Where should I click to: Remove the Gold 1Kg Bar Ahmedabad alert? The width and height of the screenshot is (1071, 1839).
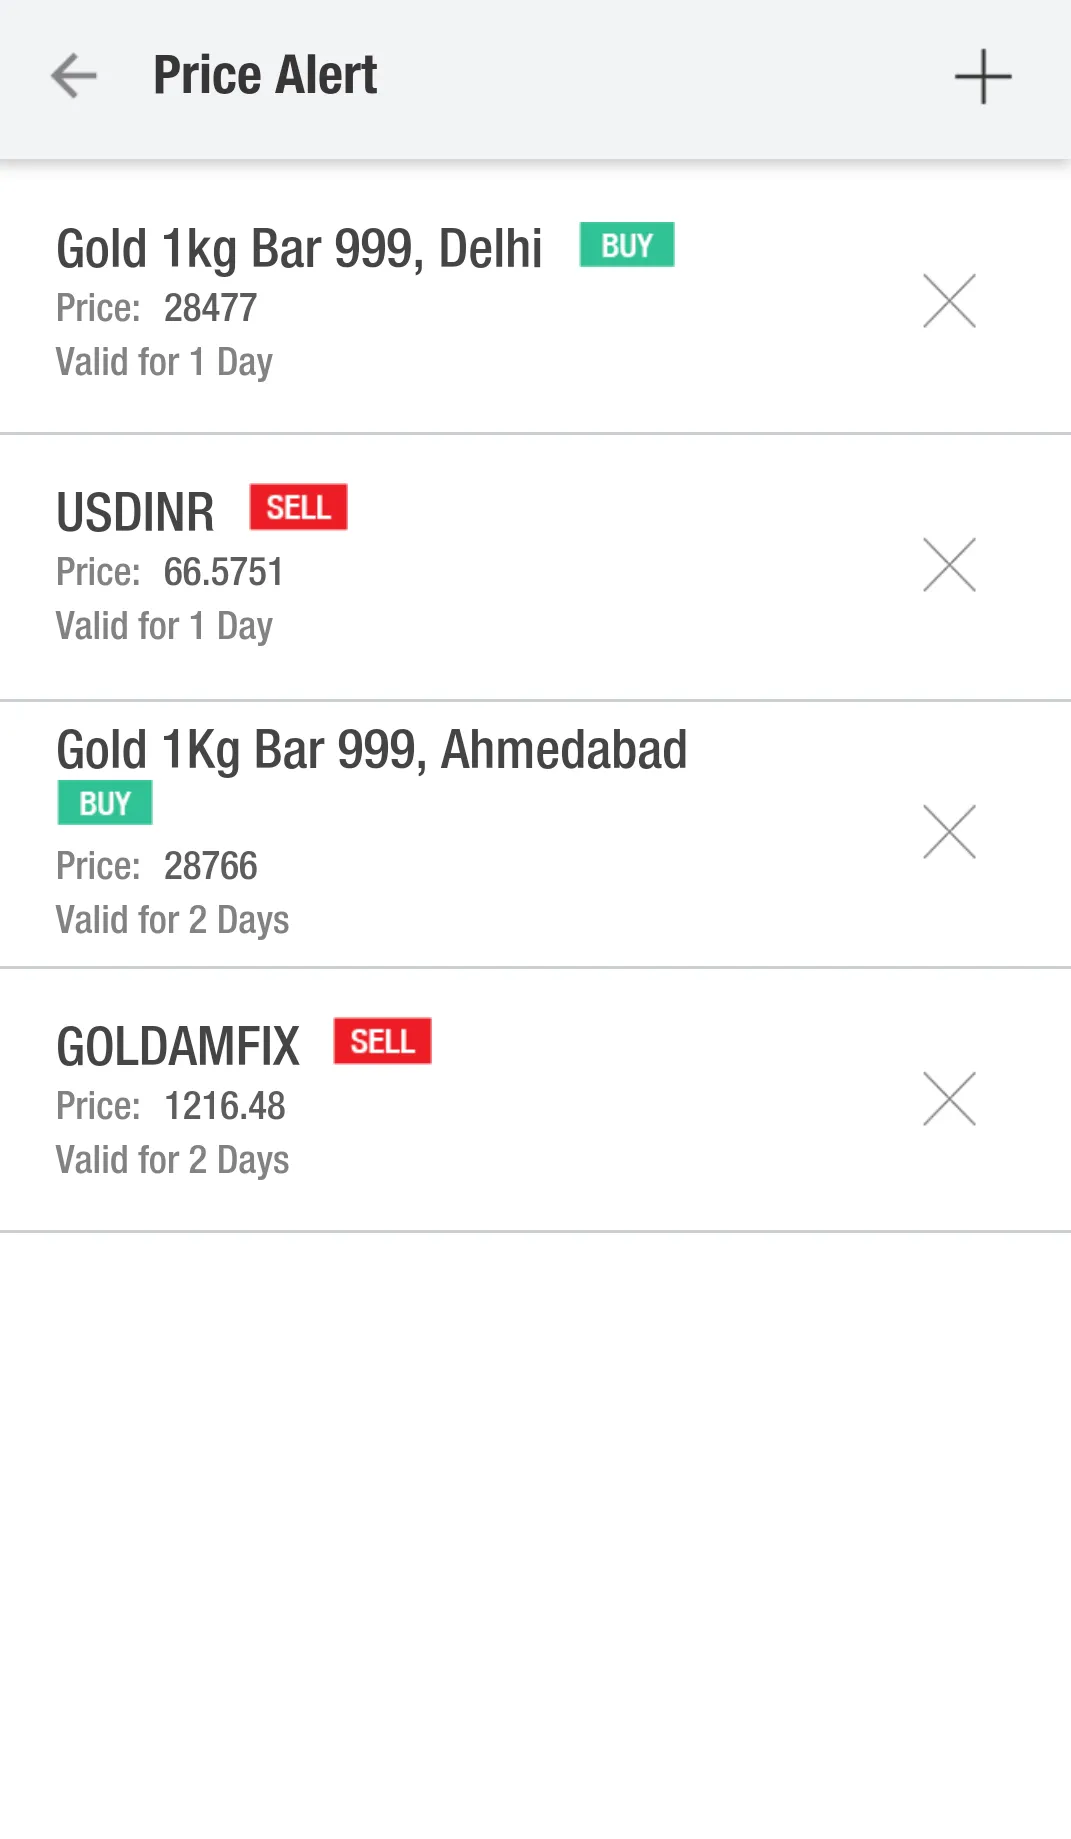click(948, 832)
